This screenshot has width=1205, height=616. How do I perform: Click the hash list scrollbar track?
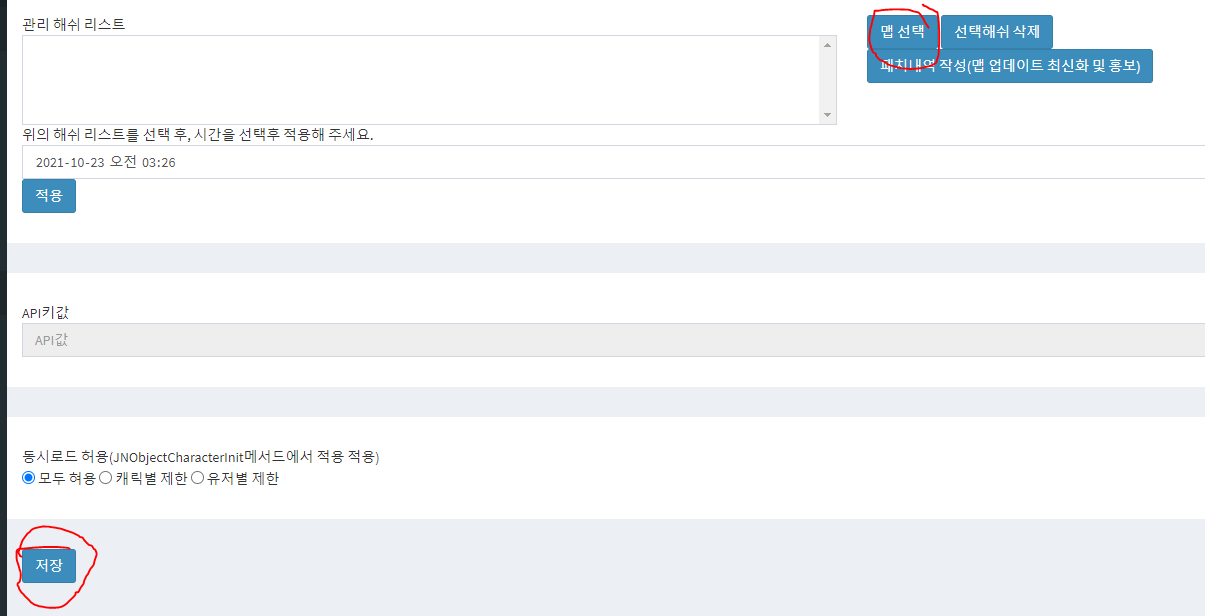(827, 80)
